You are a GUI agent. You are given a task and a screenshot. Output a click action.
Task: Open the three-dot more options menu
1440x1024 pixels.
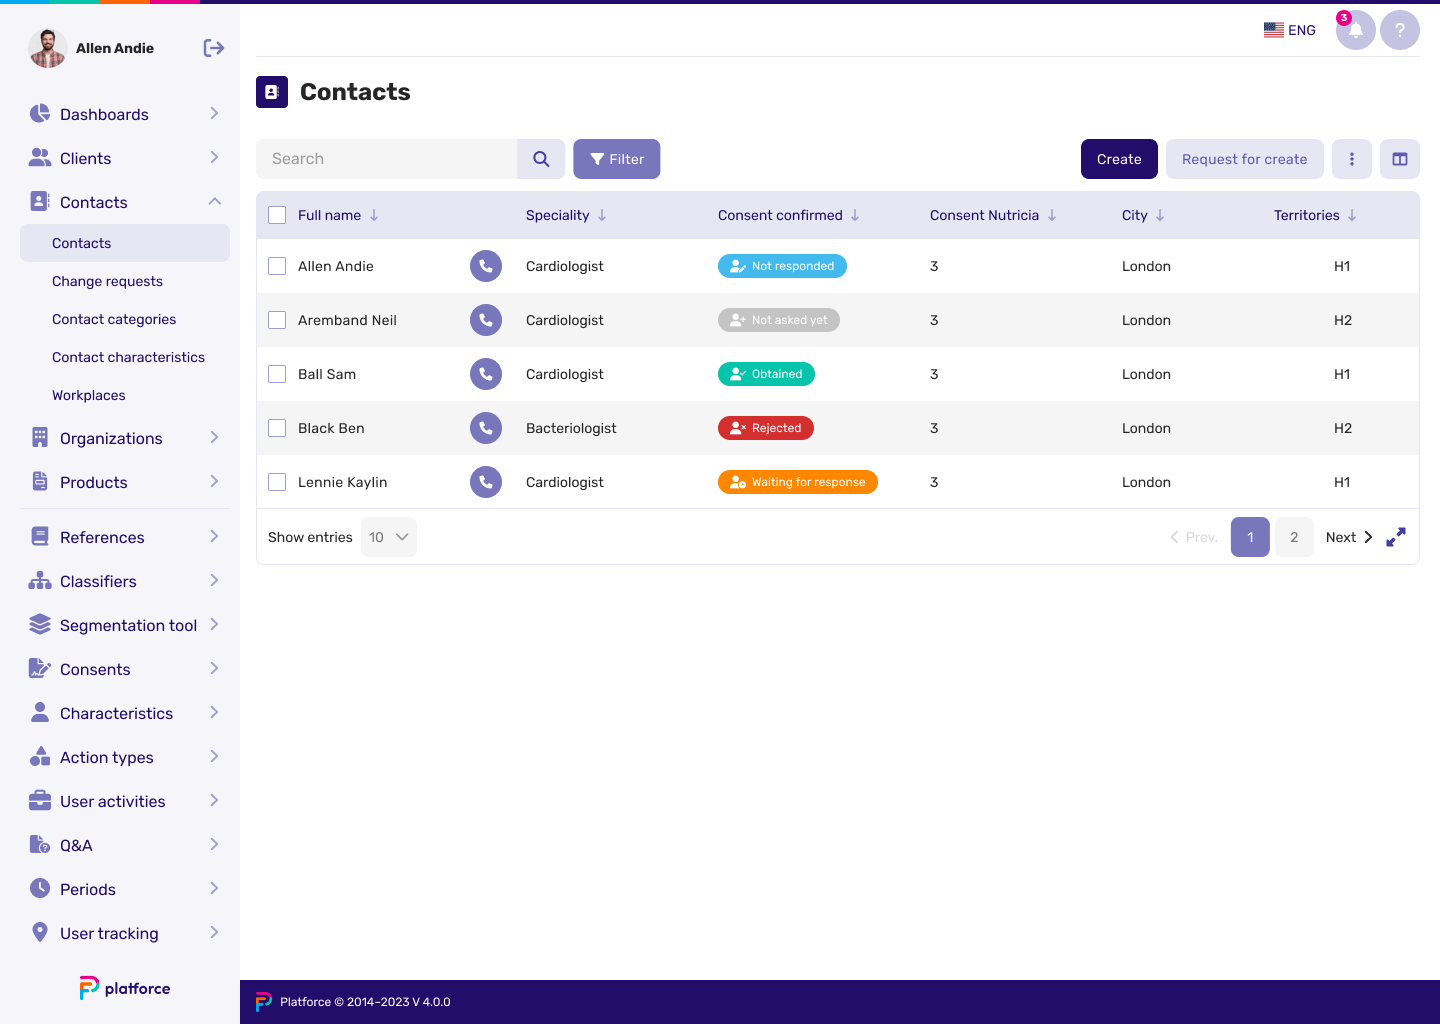(1352, 159)
